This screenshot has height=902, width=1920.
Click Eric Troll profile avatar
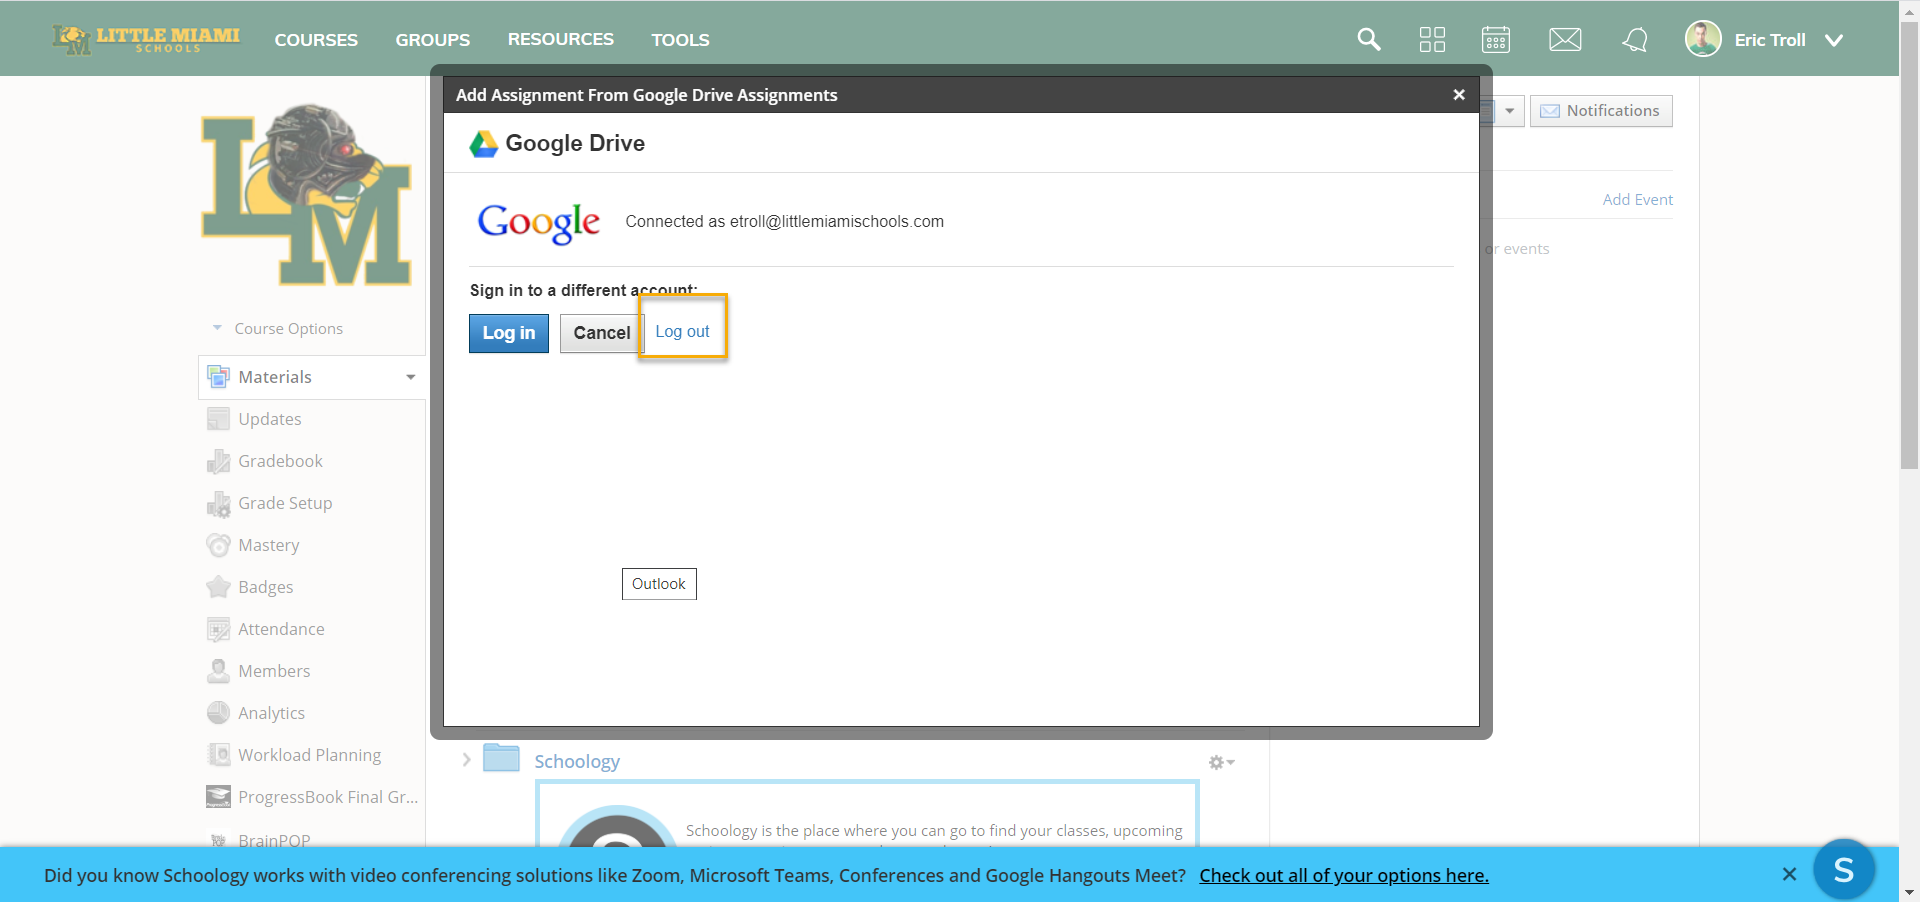click(1703, 39)
